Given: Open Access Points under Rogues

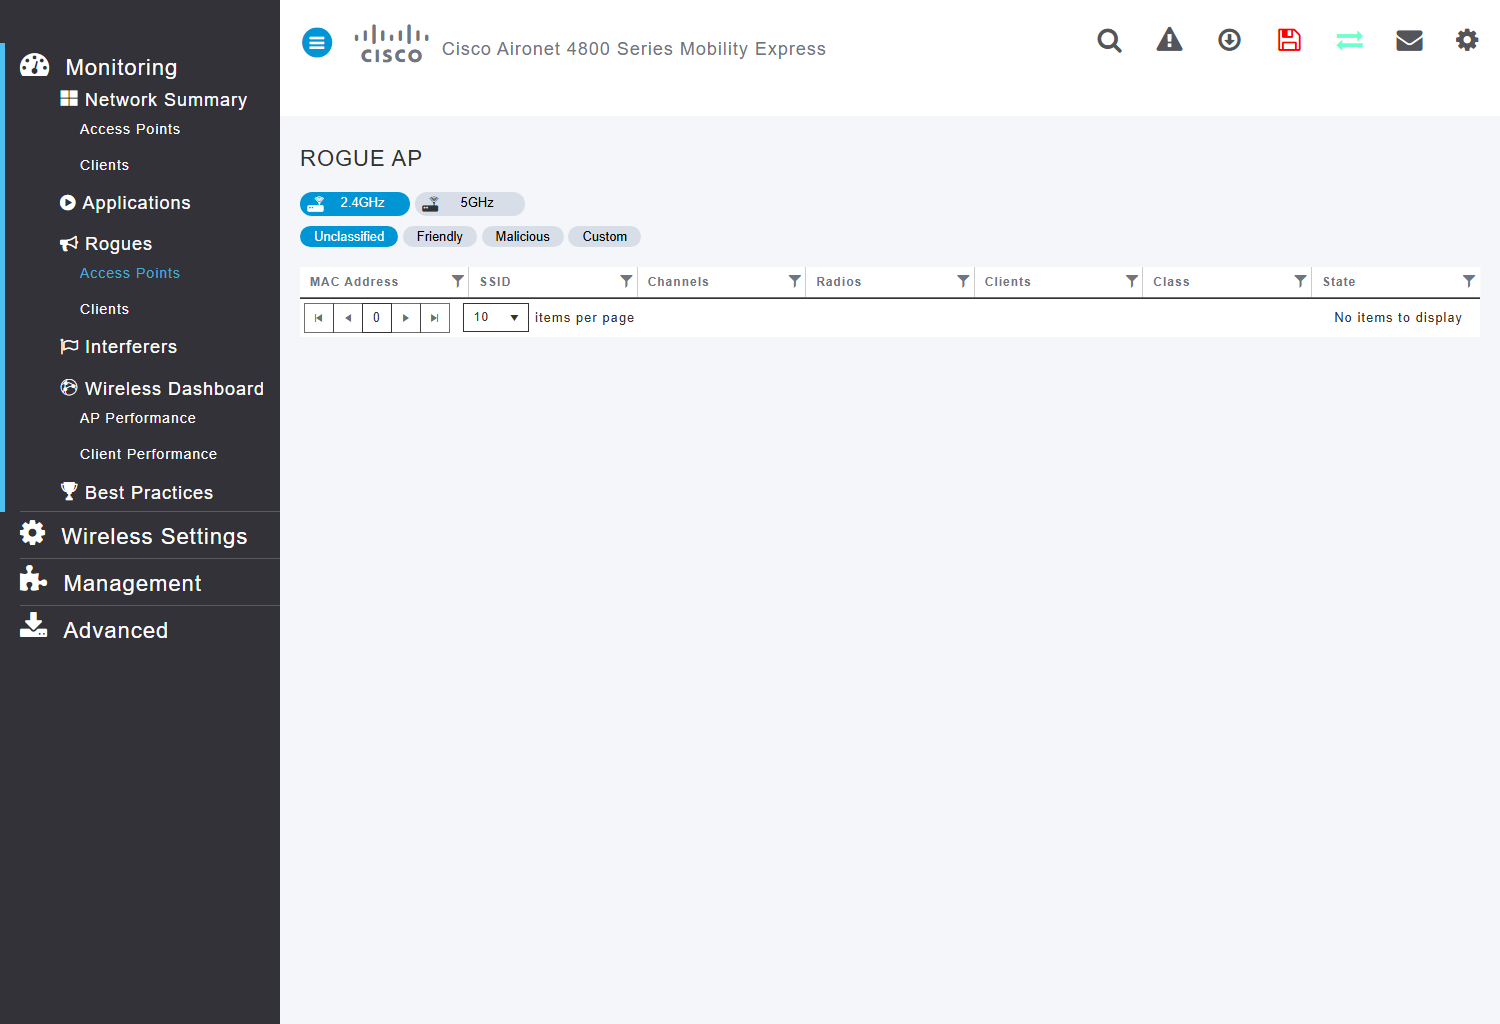Looking at the screenshot, I should (130, 273).
